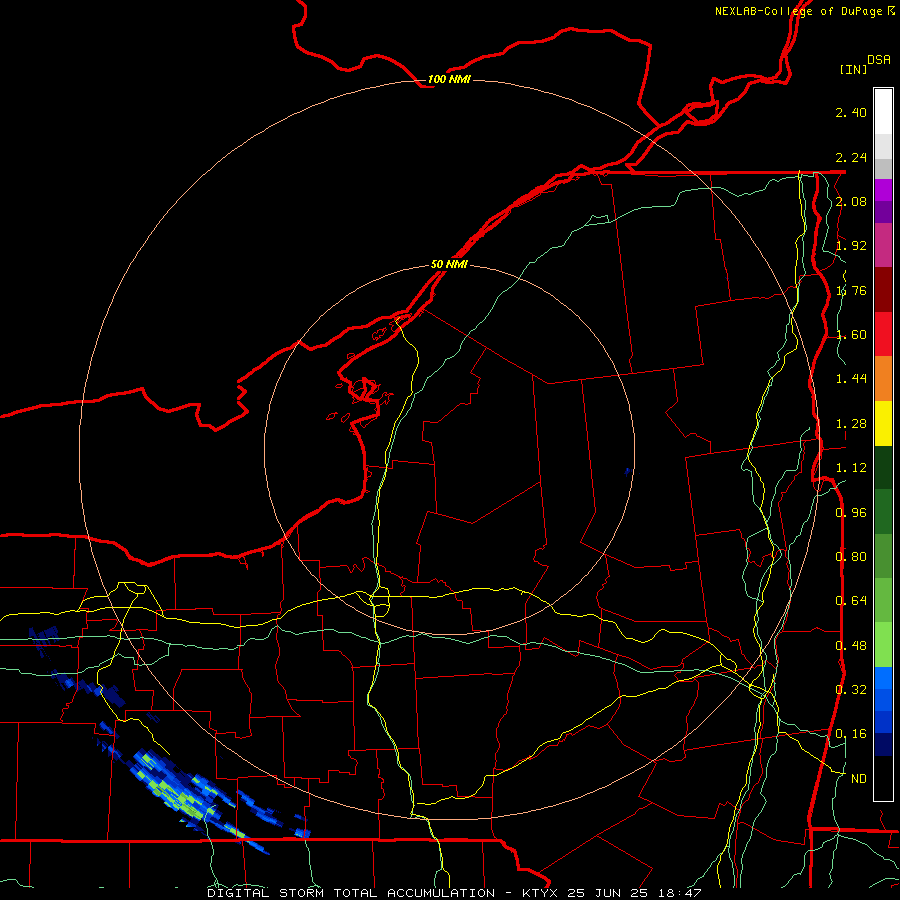
Task: Click the 2.08 legend value
Action: 851,201
